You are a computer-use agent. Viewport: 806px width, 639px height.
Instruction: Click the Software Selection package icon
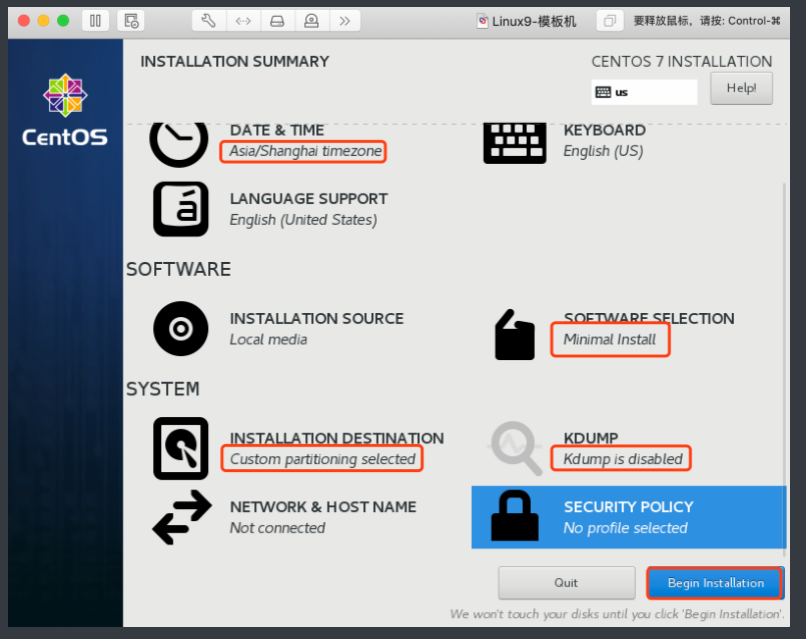point(515,335)
